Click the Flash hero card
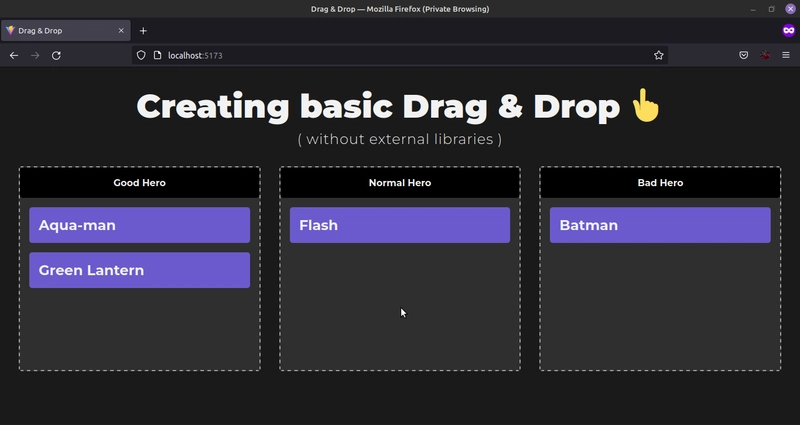This screenshot has height=425, width=800. click(x=400, y=225)
